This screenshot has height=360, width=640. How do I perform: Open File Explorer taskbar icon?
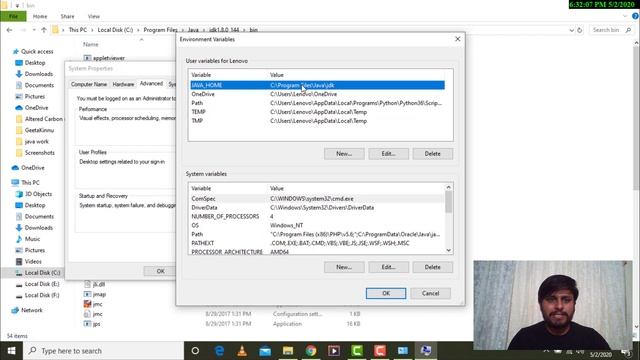tap(288, 351)
